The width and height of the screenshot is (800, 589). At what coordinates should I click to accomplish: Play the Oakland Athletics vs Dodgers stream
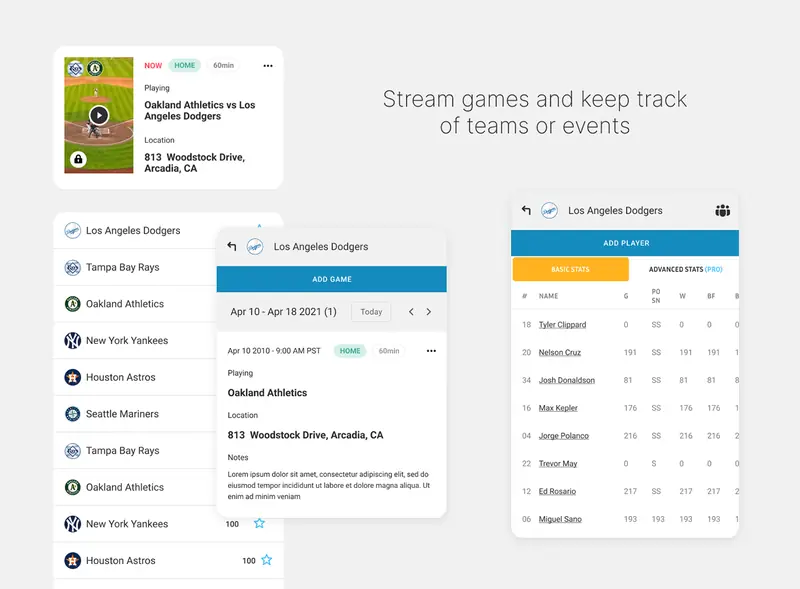tap(99, 115)
